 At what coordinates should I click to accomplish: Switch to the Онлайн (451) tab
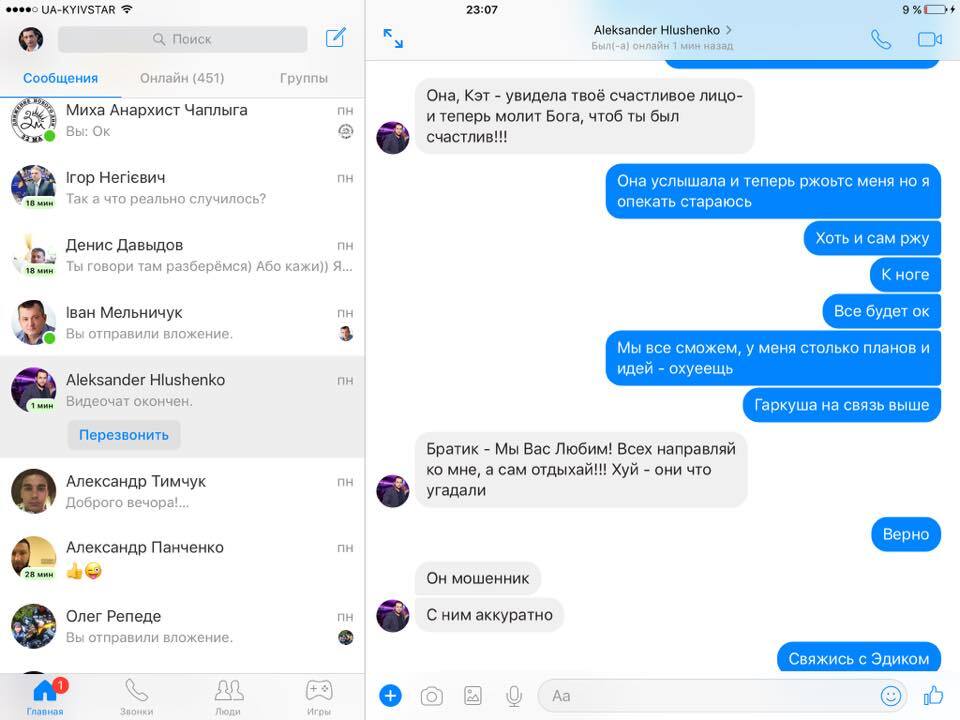tap(182, 78)
